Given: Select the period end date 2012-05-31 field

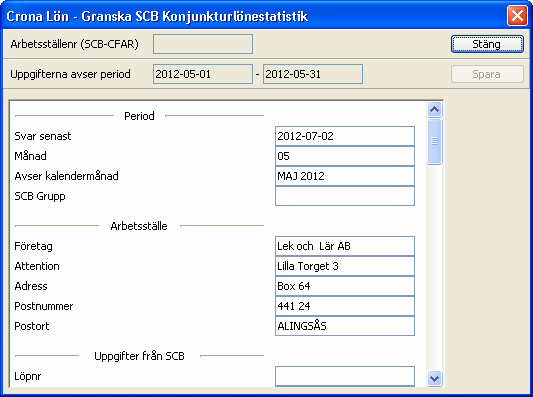Looking at the screenshot, I should click(x=313, y=74).
